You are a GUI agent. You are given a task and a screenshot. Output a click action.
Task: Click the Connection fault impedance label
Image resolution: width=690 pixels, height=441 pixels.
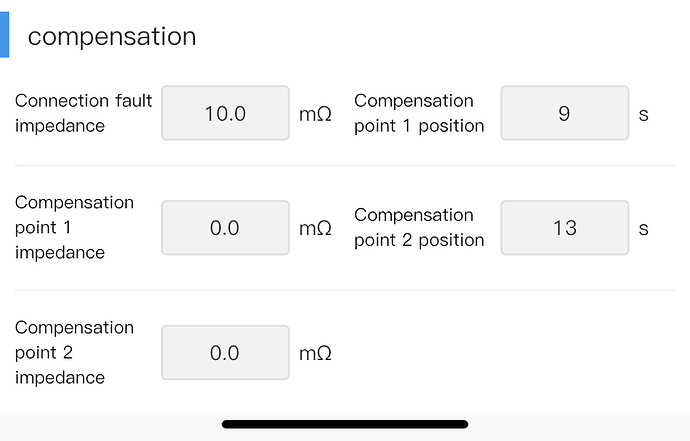(83, 113)
